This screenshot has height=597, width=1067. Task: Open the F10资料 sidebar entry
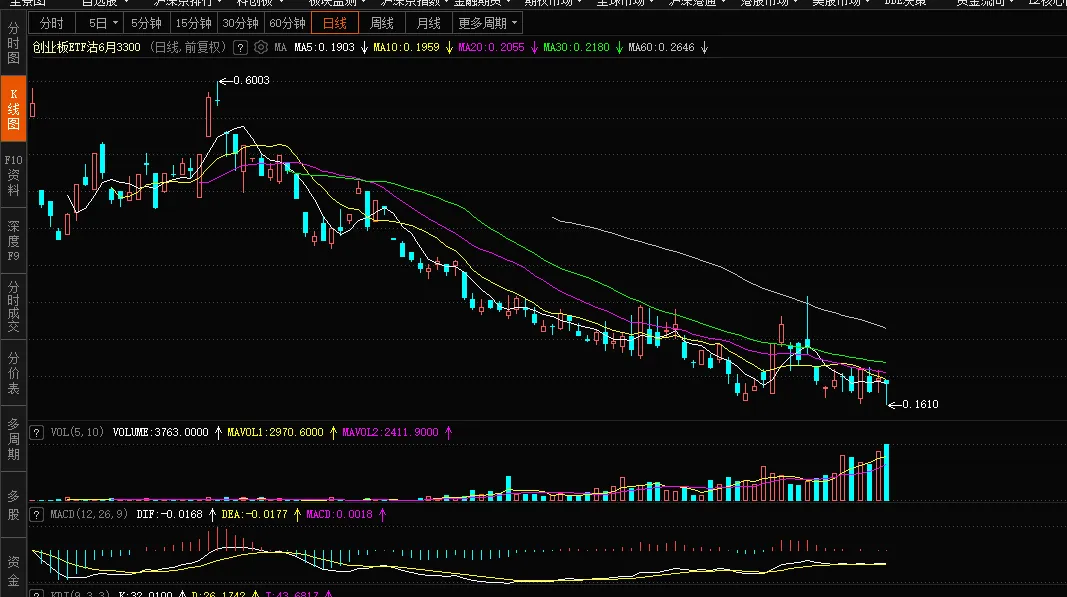(x=13, y=175)
